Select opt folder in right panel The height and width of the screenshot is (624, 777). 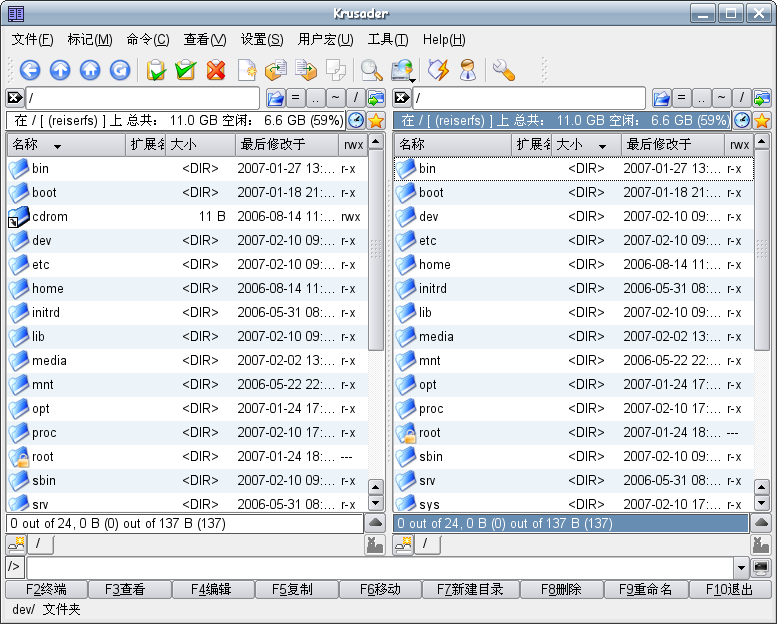573,385
